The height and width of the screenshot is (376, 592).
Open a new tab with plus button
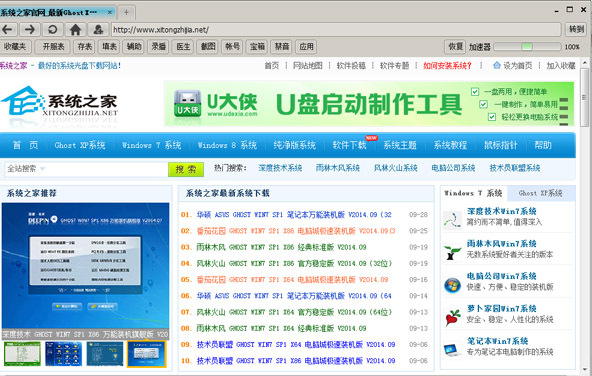pyautogui.click(x=126, y=12)
